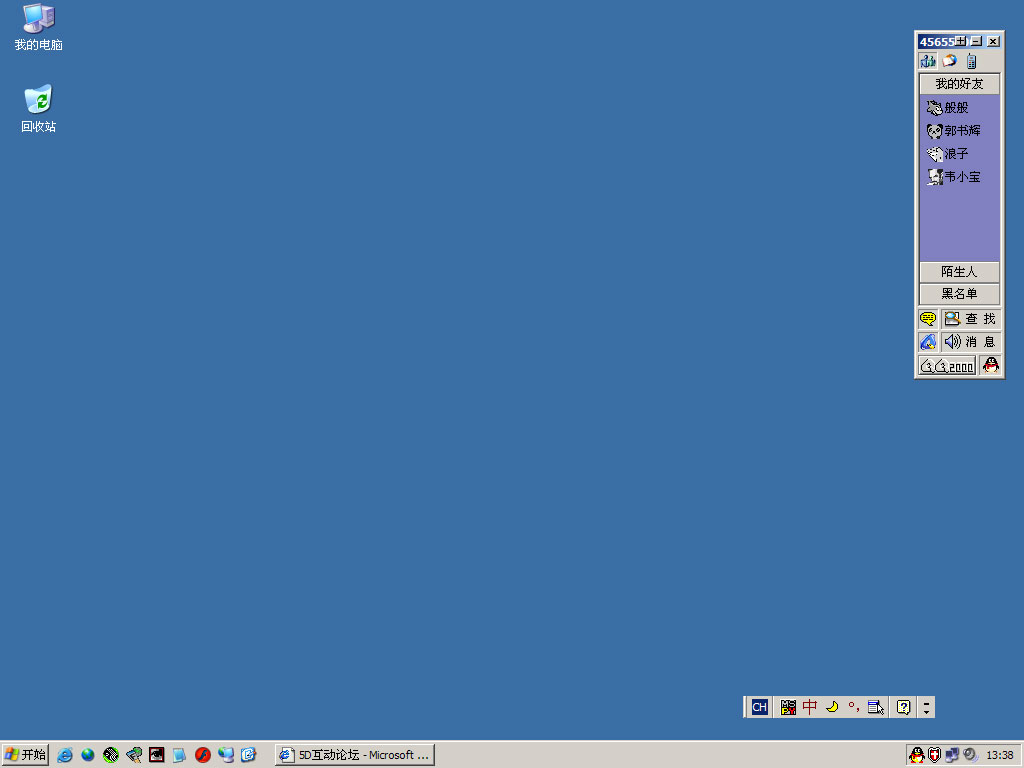Toggle Chinese punctuation mode on language bar
Screen dimensions: 1024x768
point(854,707)
